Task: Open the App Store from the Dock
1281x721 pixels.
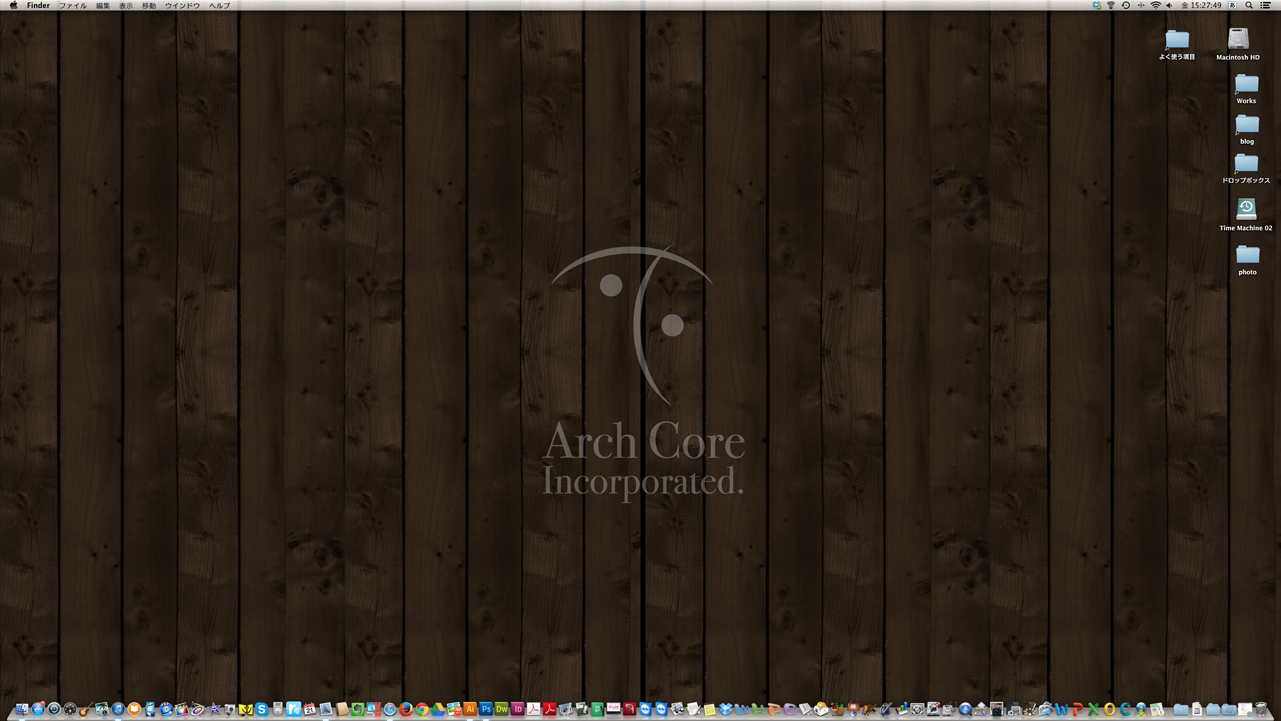Action: pyautogui.click(x=38, y=709)
